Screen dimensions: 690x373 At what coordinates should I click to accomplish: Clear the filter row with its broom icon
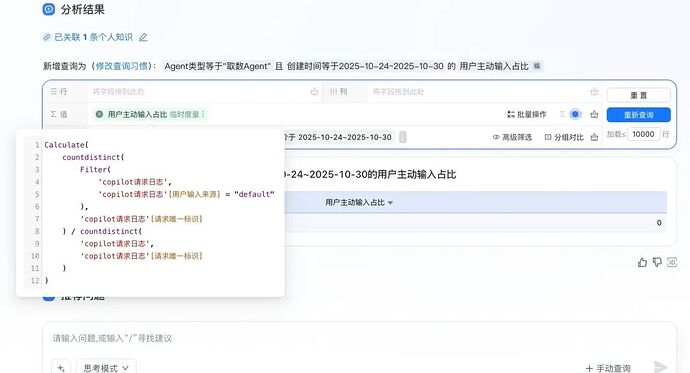pyautogui.click(x=594, y=137)
